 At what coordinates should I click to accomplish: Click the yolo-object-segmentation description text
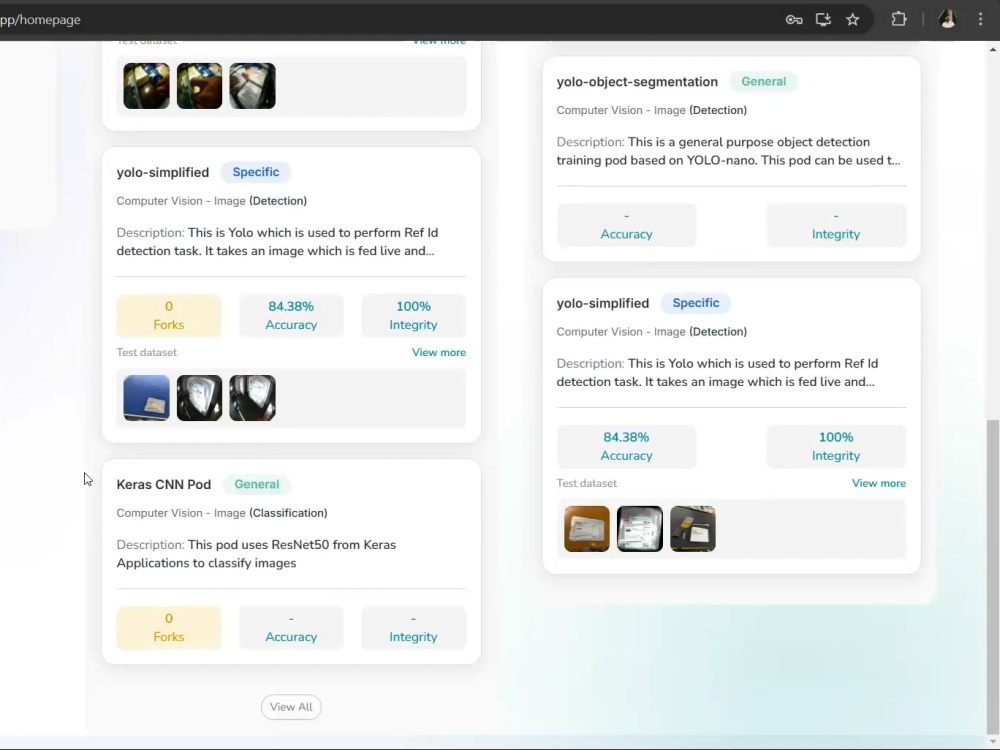pyautogui.click(x=728, y=151)
